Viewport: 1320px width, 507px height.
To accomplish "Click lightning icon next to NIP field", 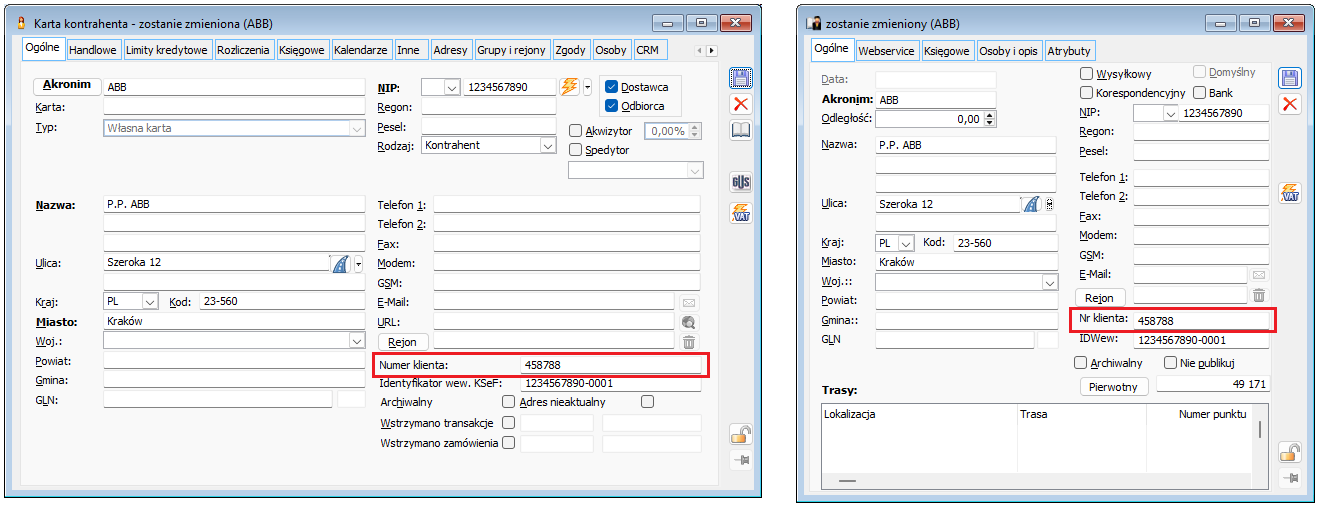I will [x=569, y=87].
